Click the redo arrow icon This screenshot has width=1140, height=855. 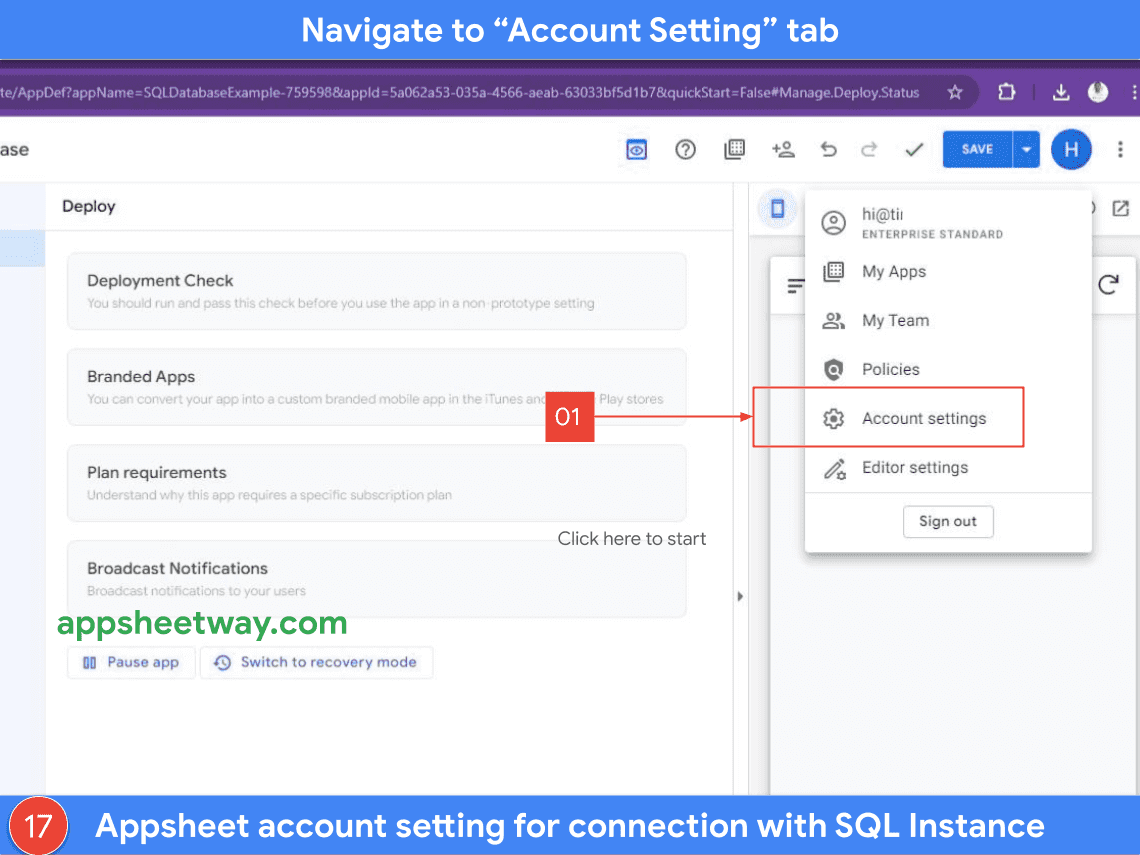click(869, 150)
